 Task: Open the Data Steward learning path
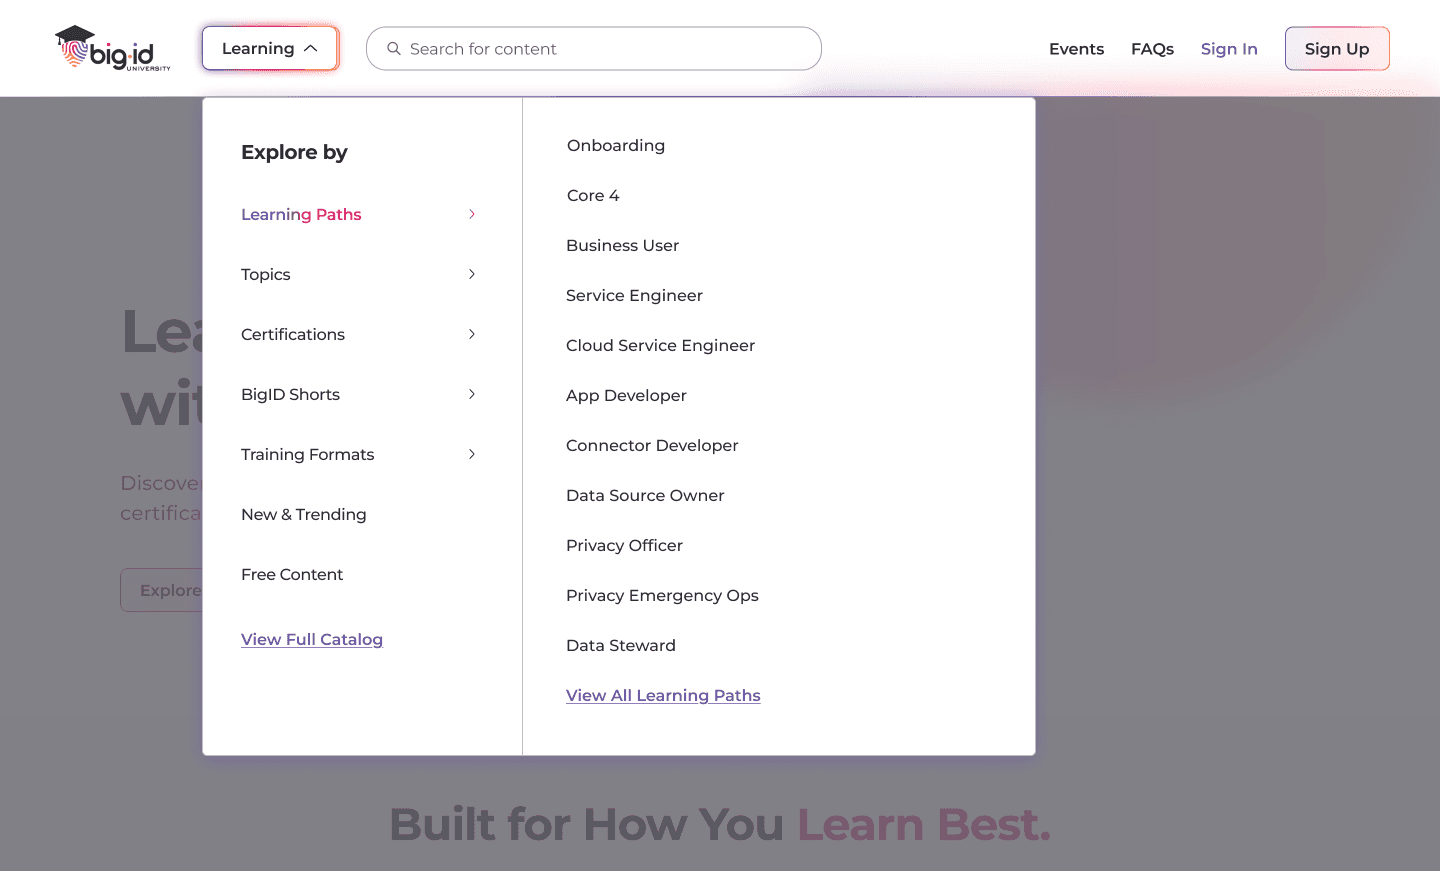pos(621,645)
